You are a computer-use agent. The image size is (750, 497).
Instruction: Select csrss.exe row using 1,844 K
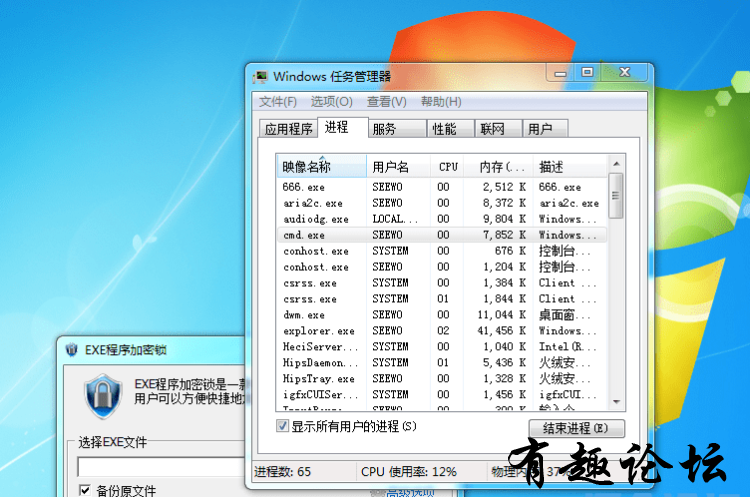(442, 298)
